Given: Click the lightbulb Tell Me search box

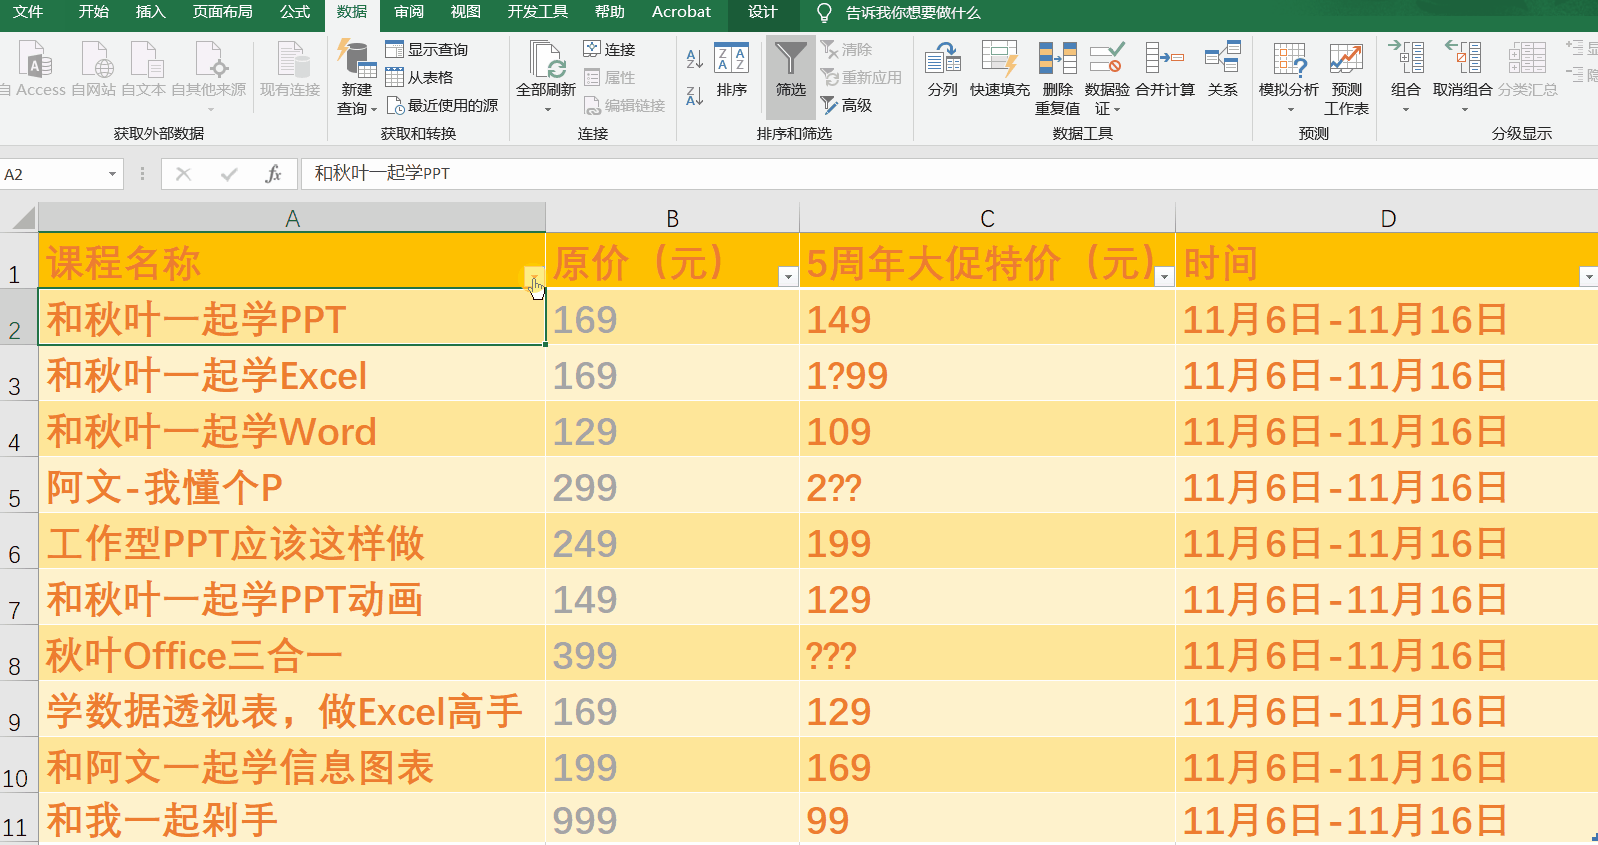Looking at the screenshot, I should (898, 13).
